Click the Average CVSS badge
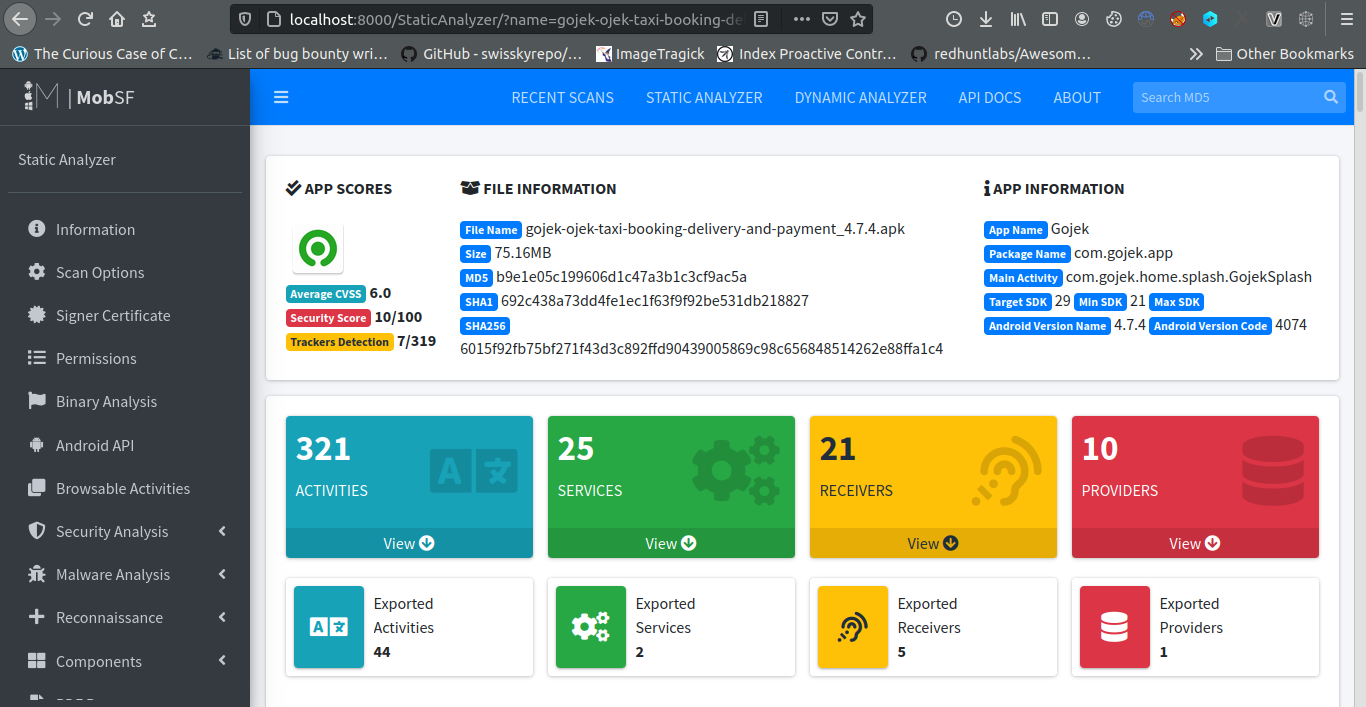The image size is (1366, 707). coord(326,294)
